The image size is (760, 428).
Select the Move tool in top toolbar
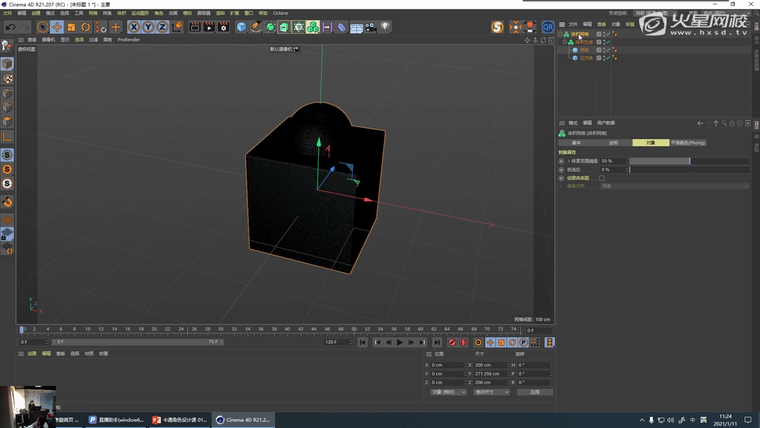(x=57, y=27)
